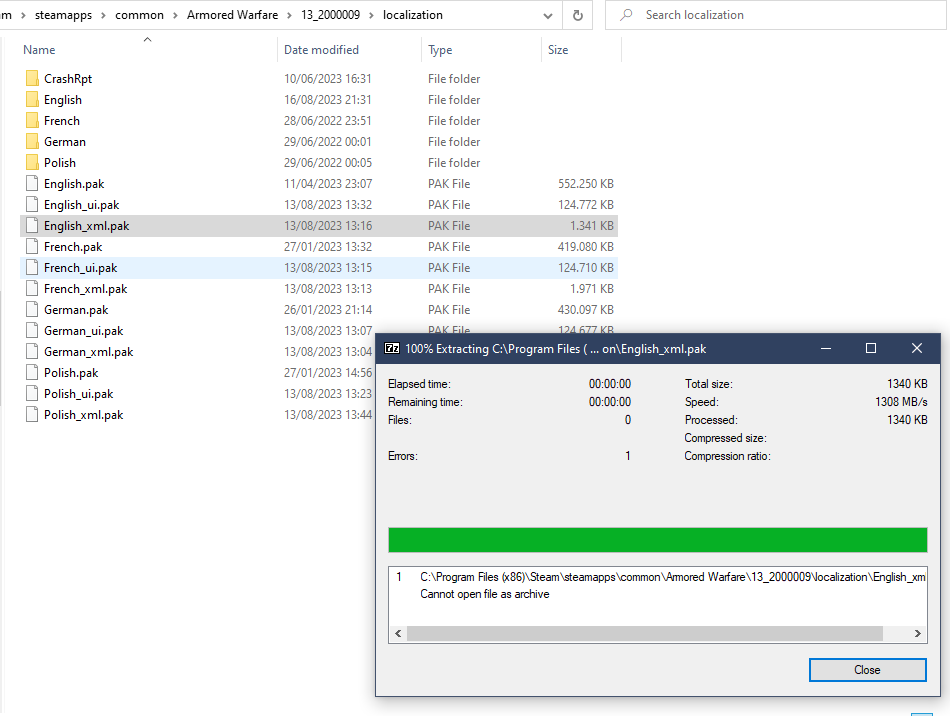Select the English folder icon
The height and width of the screenshot is (716, 950).
pyautogui.click(x=32, y=100)
